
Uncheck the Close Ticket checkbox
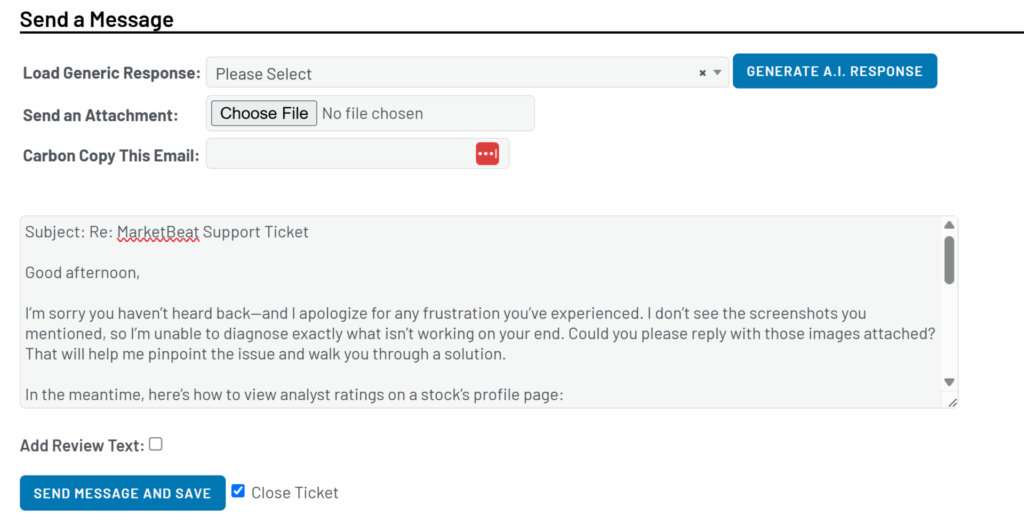(x=238, y=491)
